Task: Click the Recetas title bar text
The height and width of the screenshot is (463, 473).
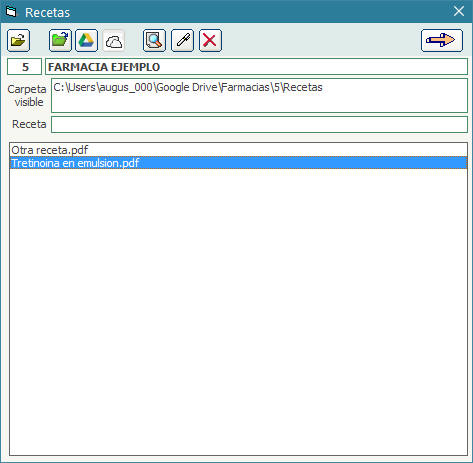Action: click(47, 13)
